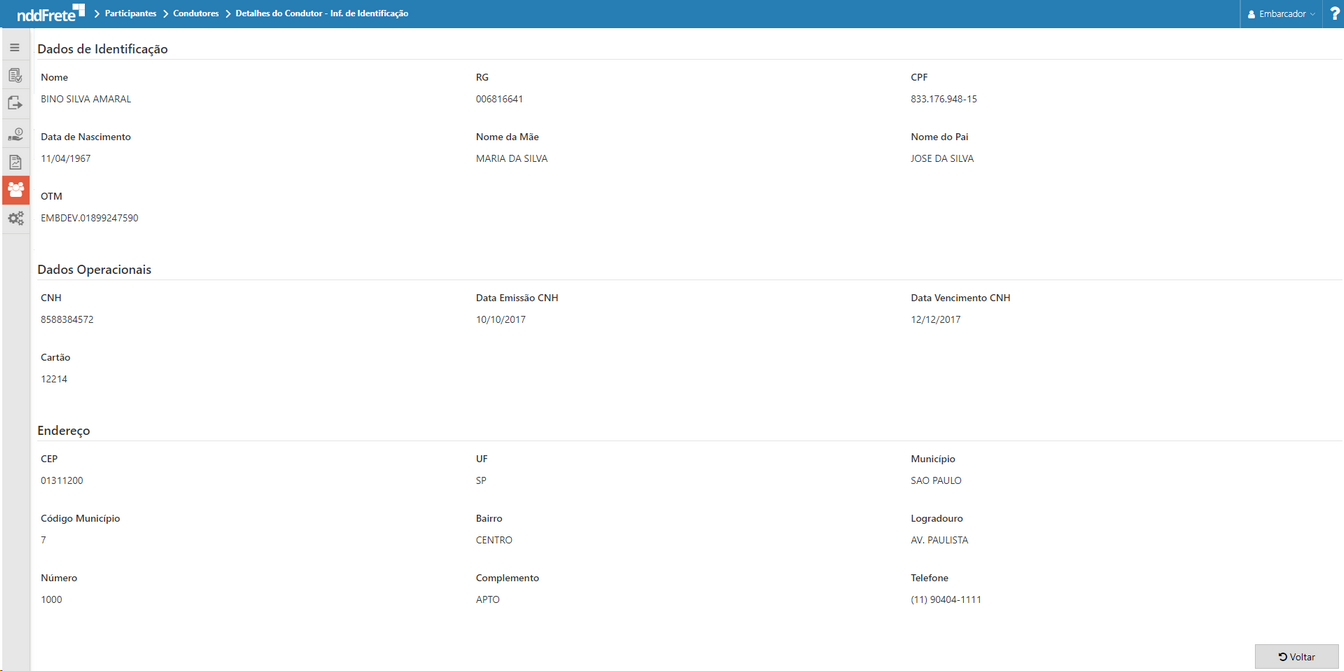Click the user profile icon next to Embarcador

(x=1250, y=14)
